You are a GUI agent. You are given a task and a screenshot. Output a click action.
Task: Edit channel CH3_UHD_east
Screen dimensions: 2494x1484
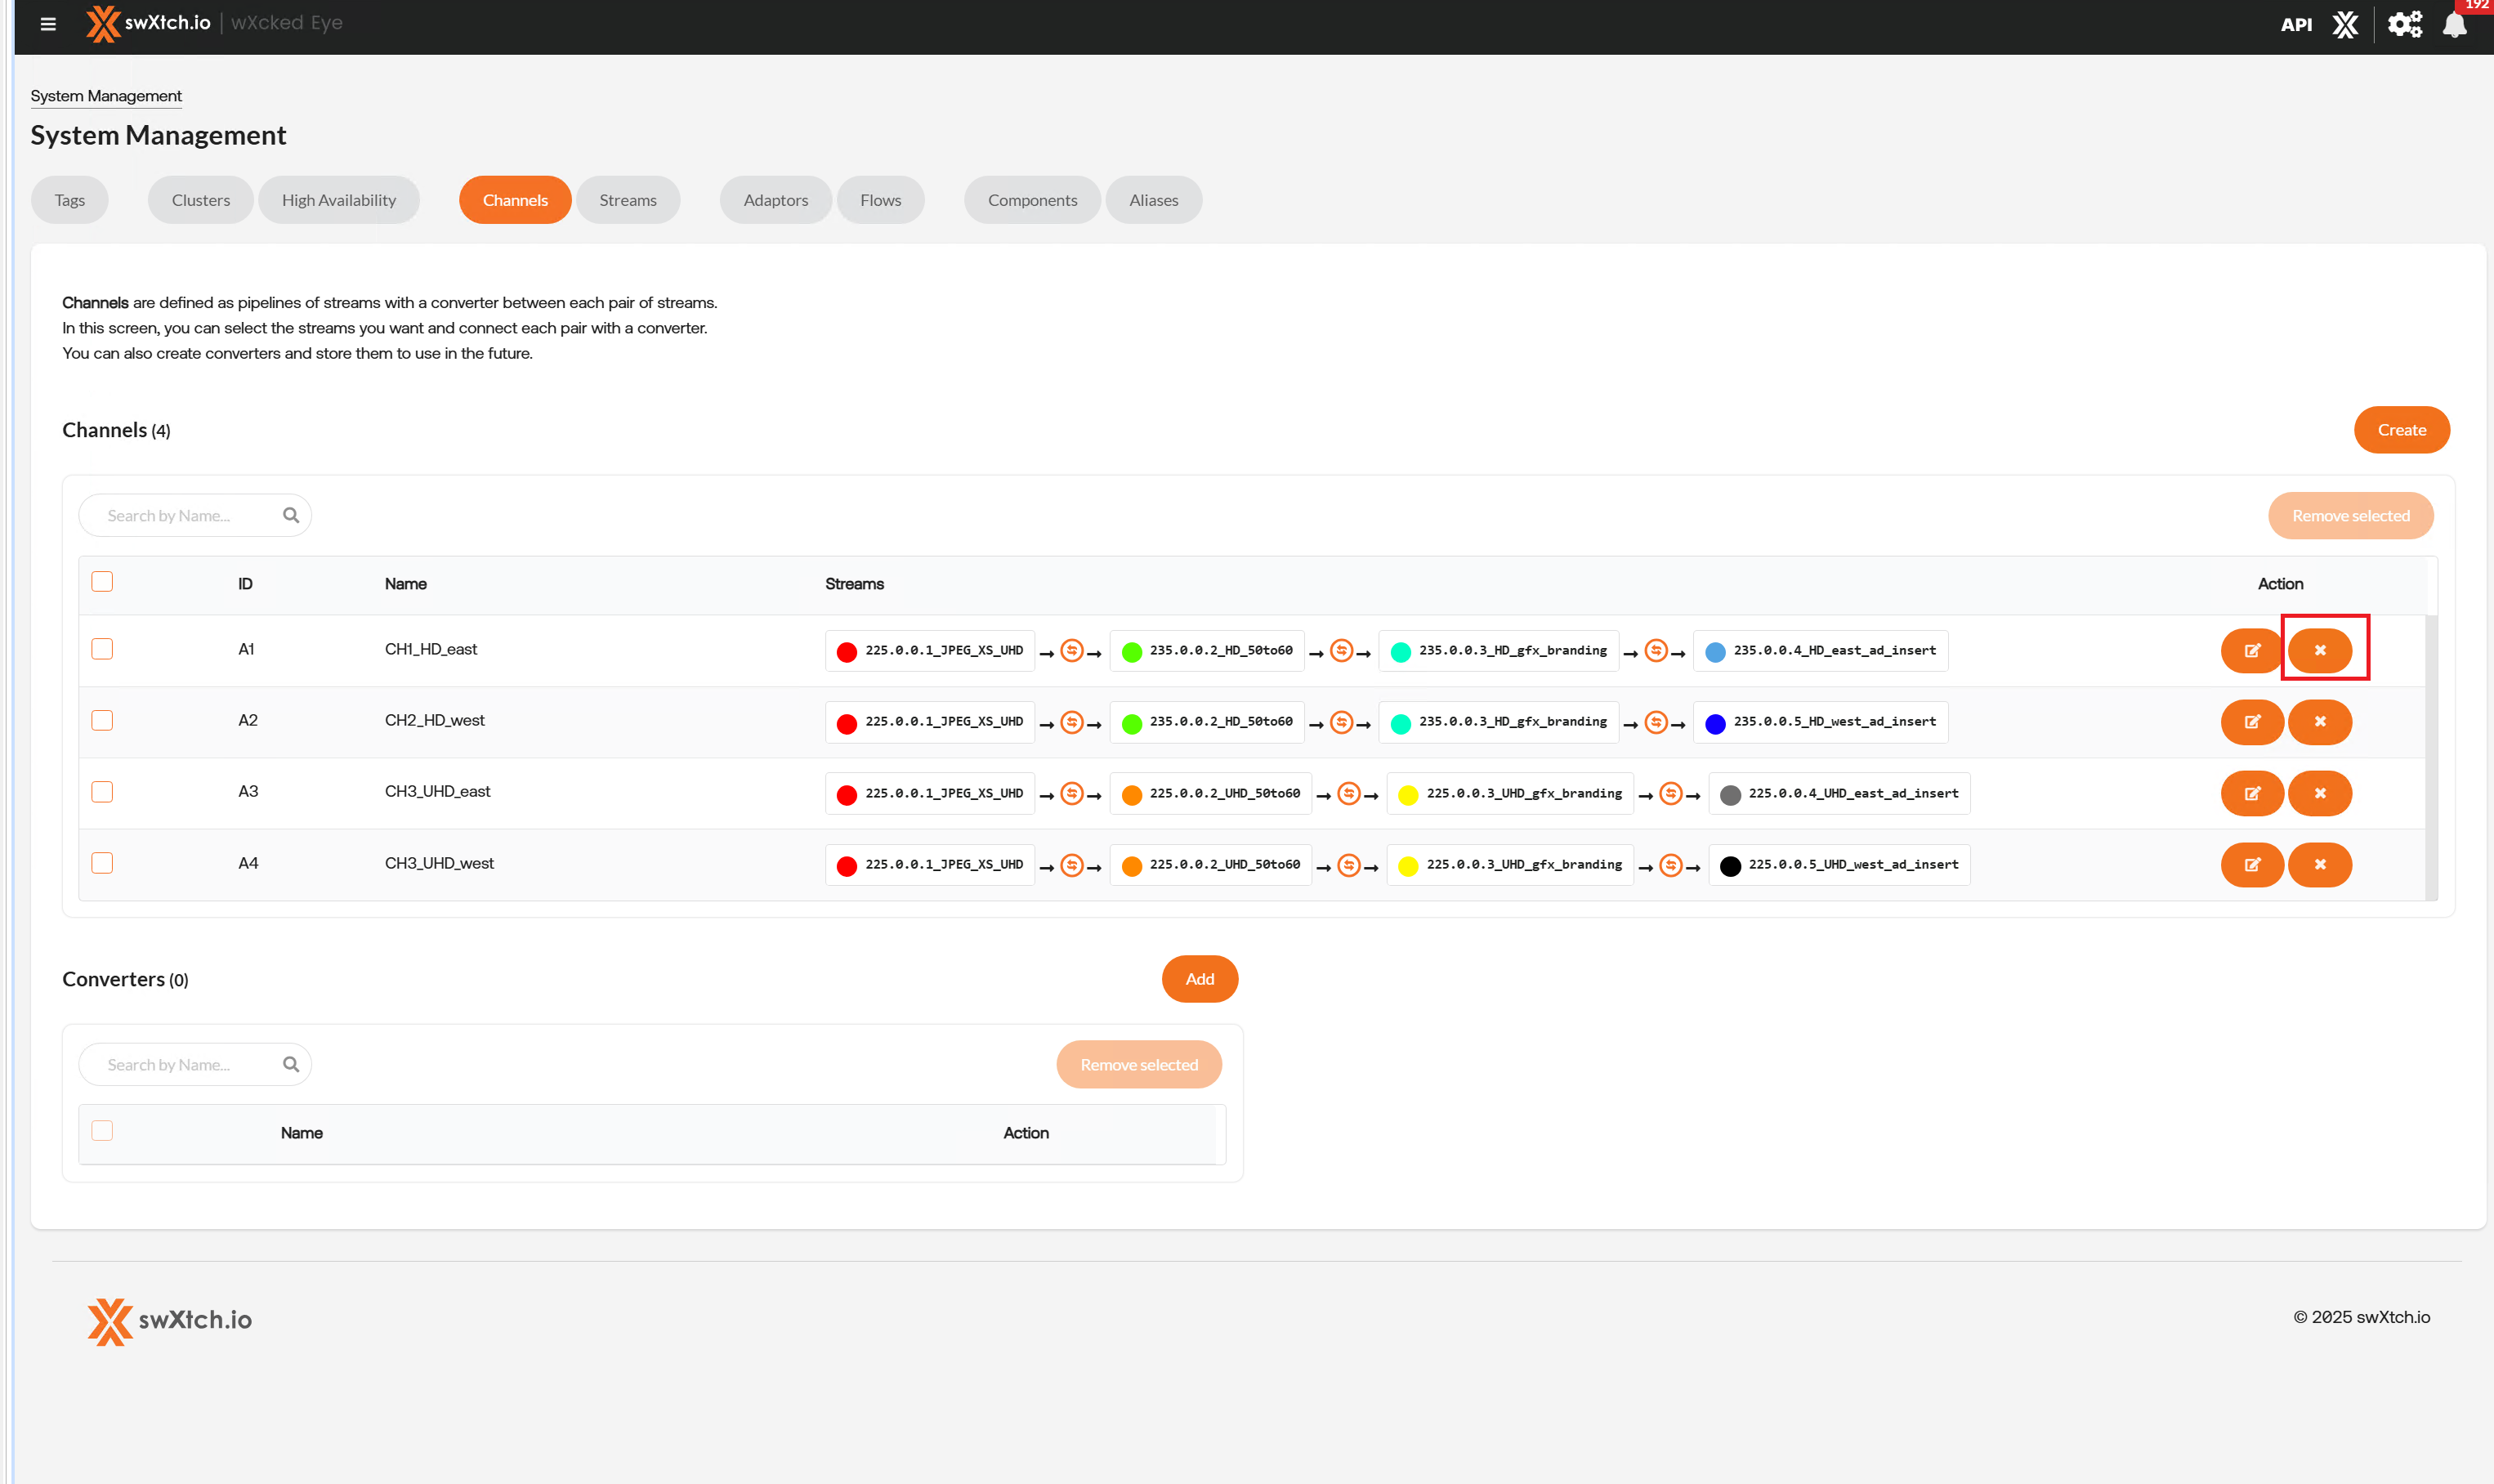pyautogui.click(x=2251, y=794)
